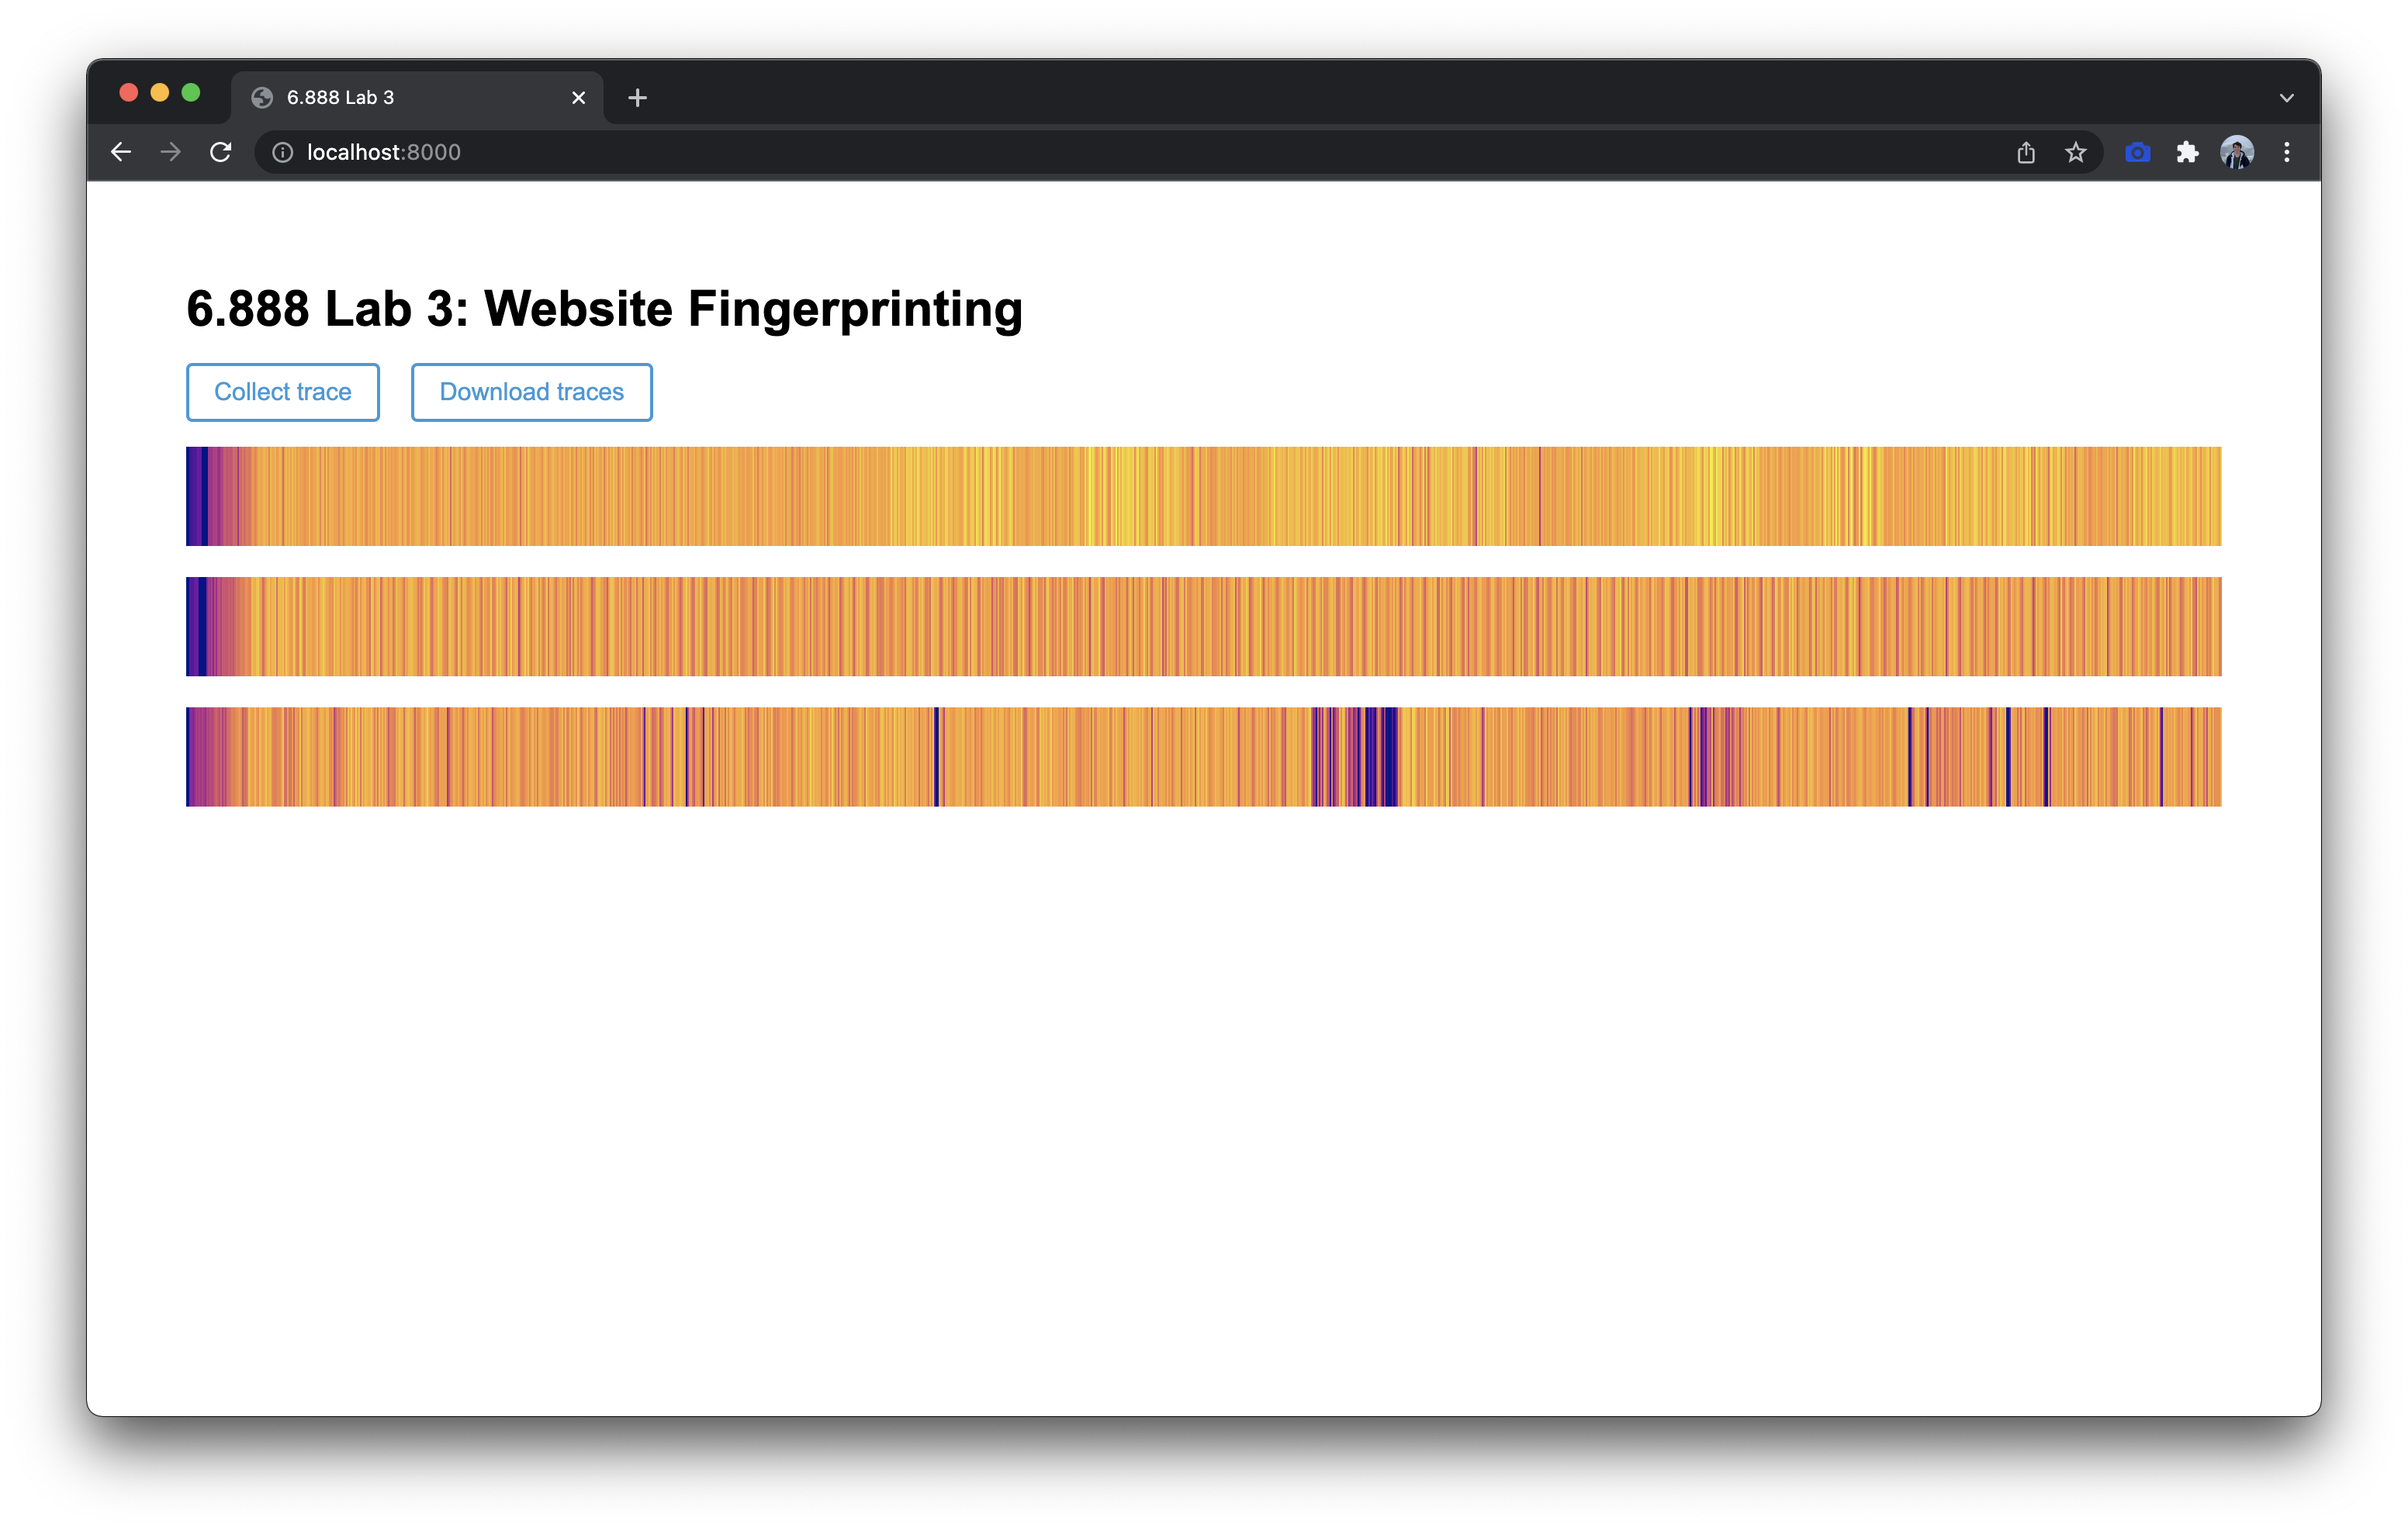Open the Chrome profile avatar
This screenshot has width=2408, height=1531.
(2237, 152)
